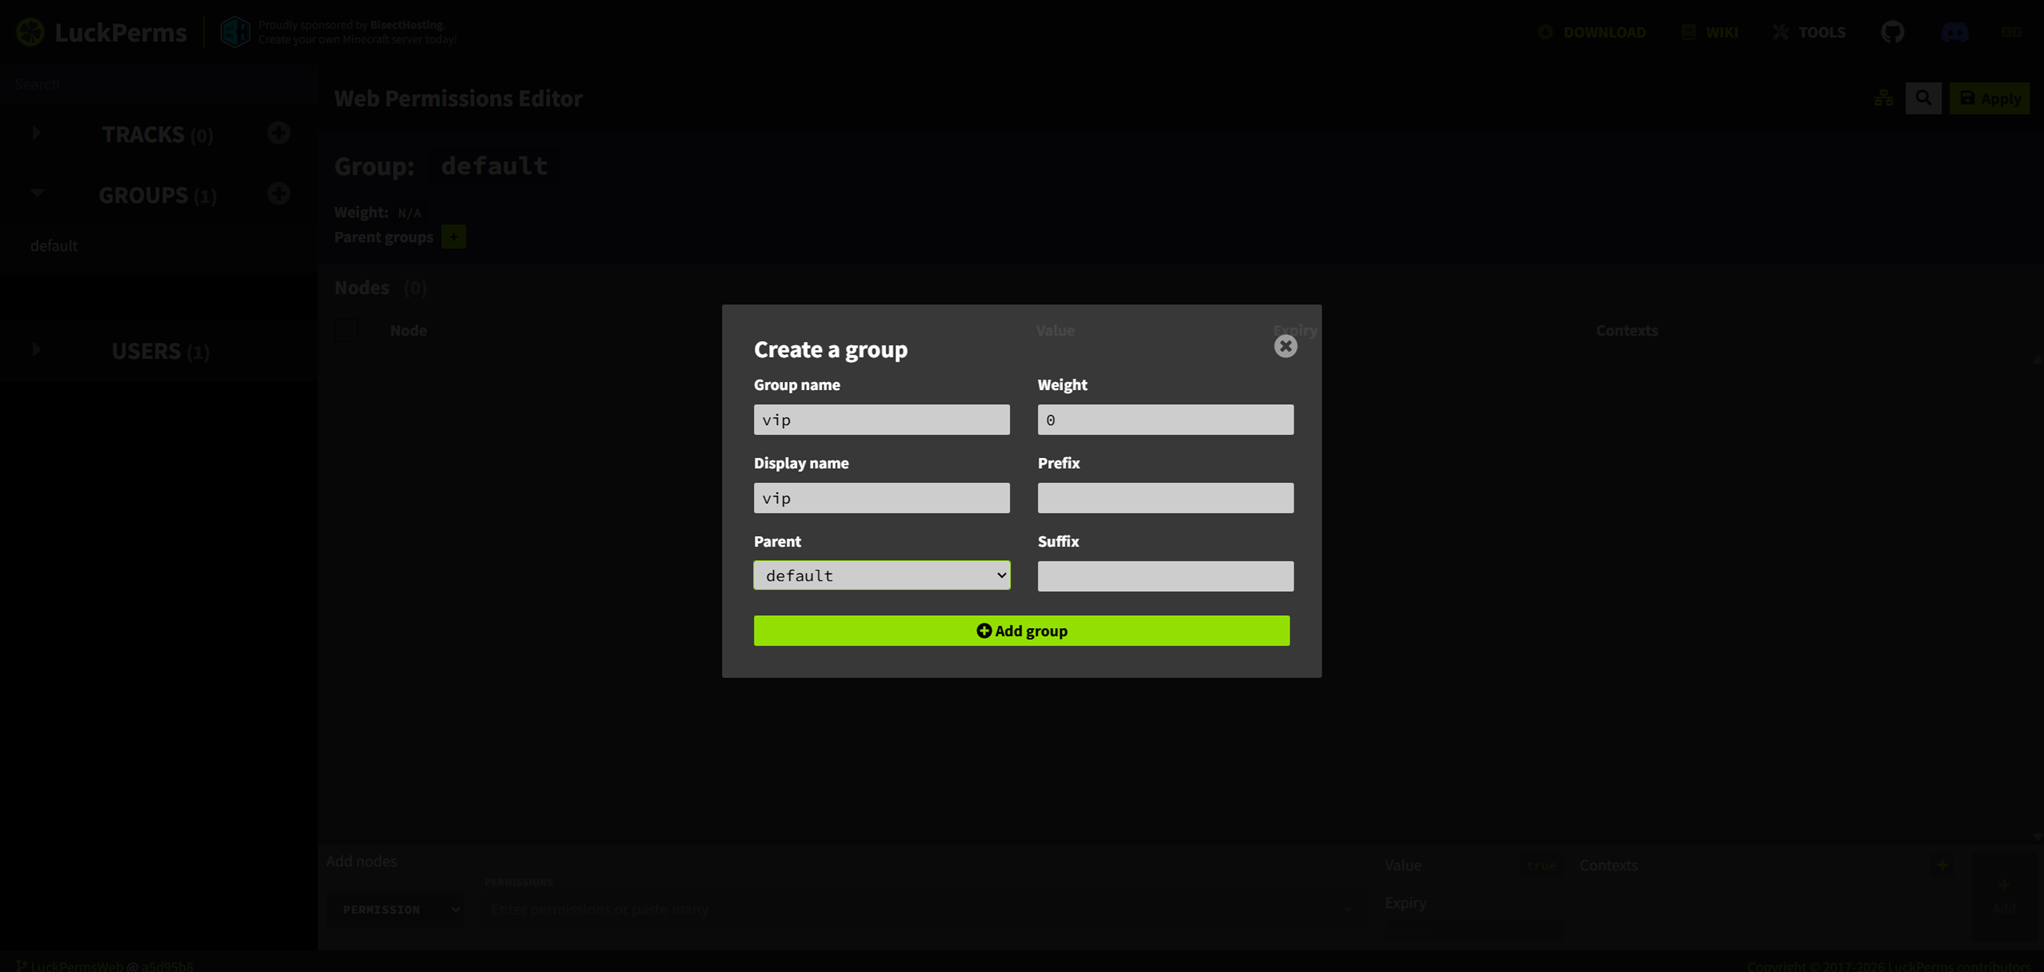Viewport: 2044px width, 972px height.
Task: Toggle the node value true switch
Action: pyautogui.click(x=1541, y=866)
